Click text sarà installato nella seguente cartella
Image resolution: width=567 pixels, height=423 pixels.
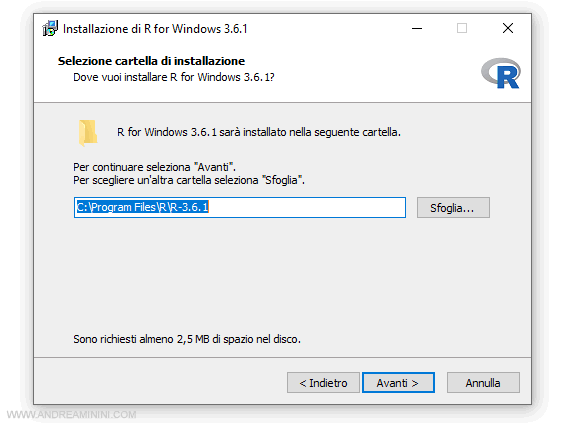[310, 132]
